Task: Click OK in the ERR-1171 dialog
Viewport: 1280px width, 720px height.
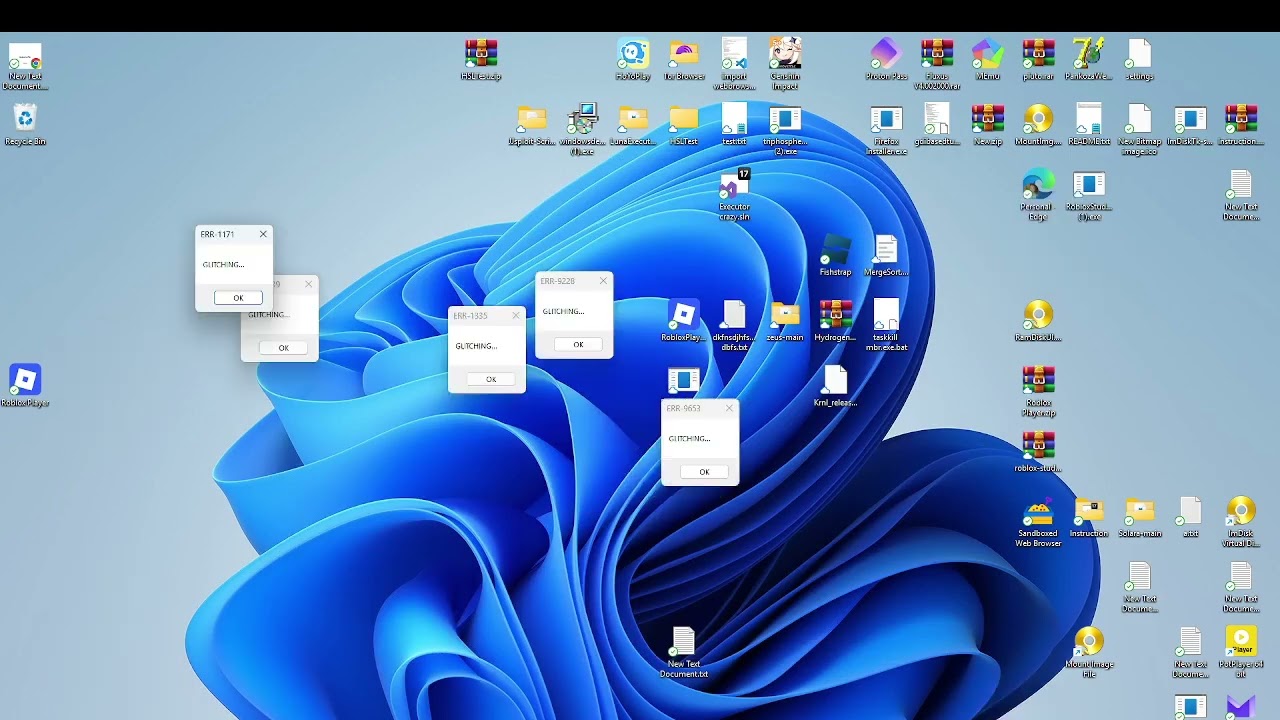Action: pyautogui.click(x=238, y=298)
